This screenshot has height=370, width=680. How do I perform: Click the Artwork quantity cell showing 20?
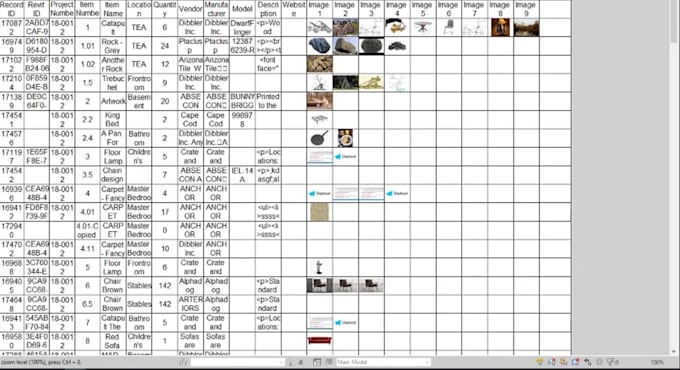tap(164, 101)
